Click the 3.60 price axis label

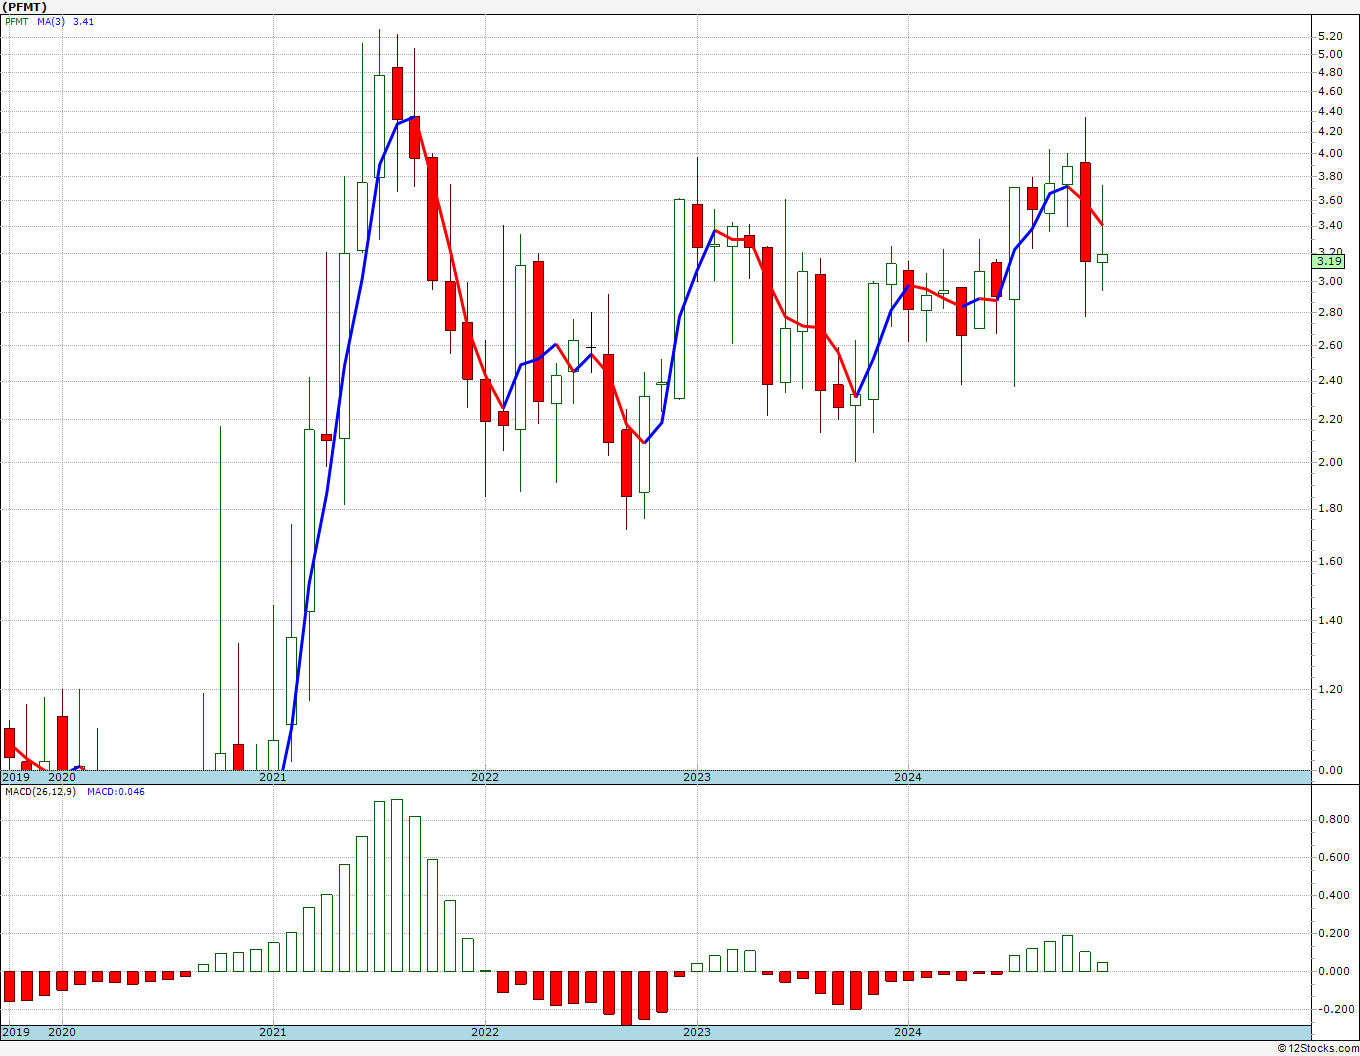click(1330, 200)
